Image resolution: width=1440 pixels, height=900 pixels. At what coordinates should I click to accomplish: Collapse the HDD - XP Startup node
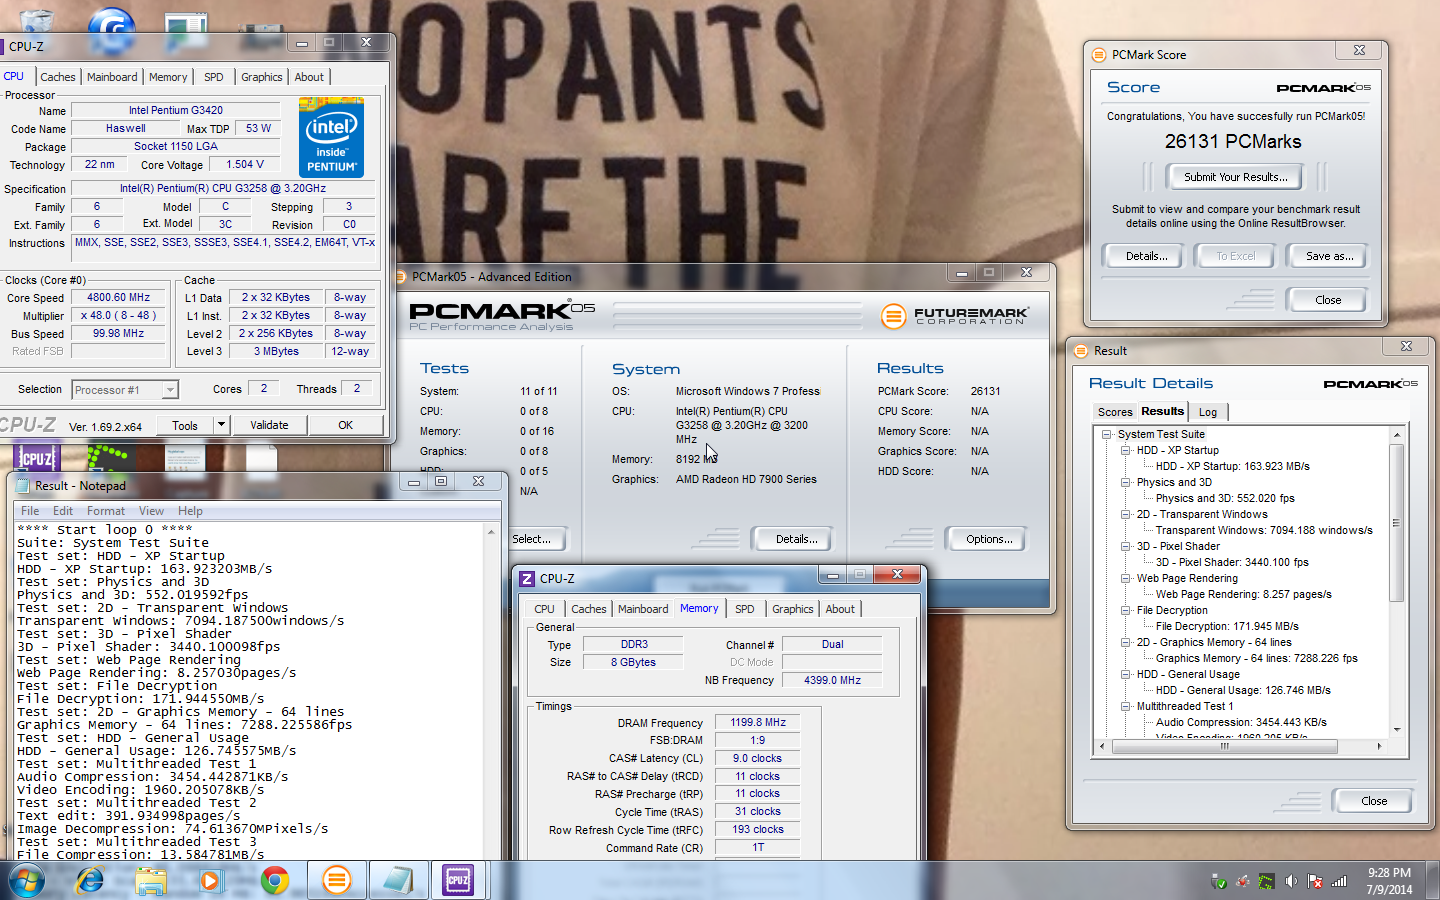point(1126,450)
